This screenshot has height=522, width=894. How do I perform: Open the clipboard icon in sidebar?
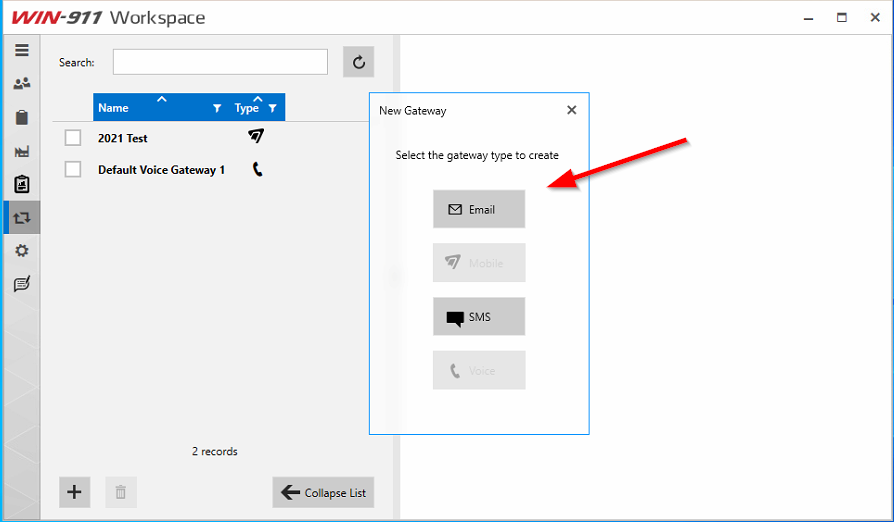[22, 117]
